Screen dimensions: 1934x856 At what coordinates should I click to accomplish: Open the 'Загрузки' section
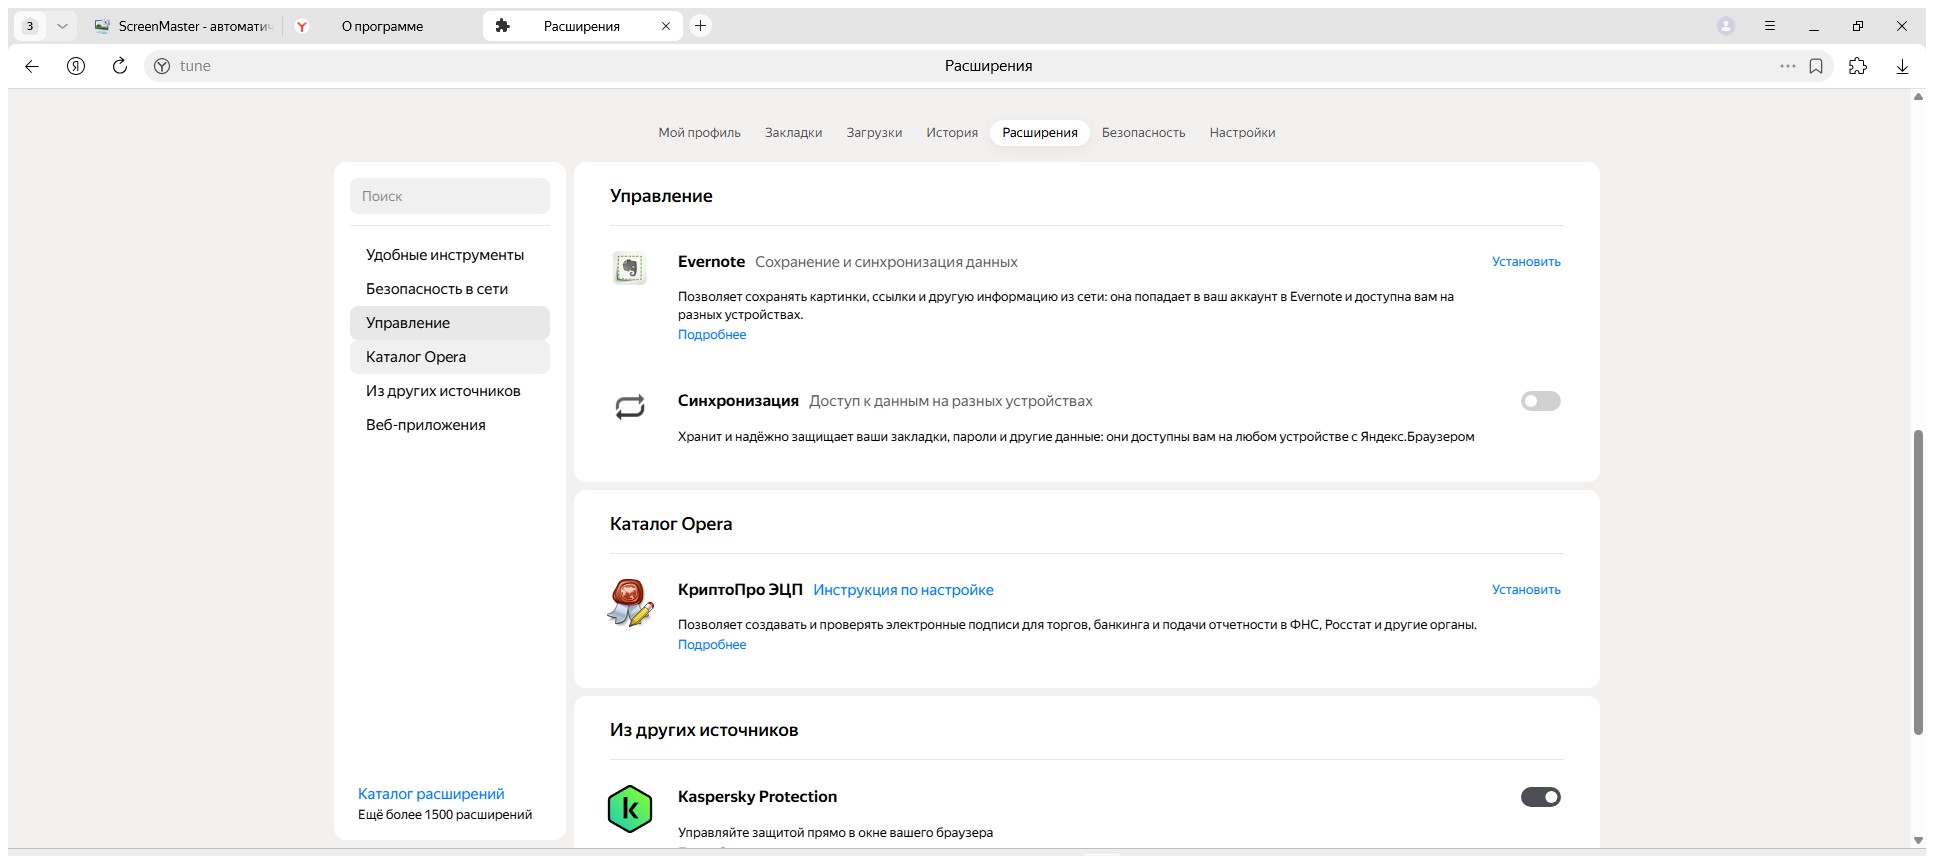point(874,133)
